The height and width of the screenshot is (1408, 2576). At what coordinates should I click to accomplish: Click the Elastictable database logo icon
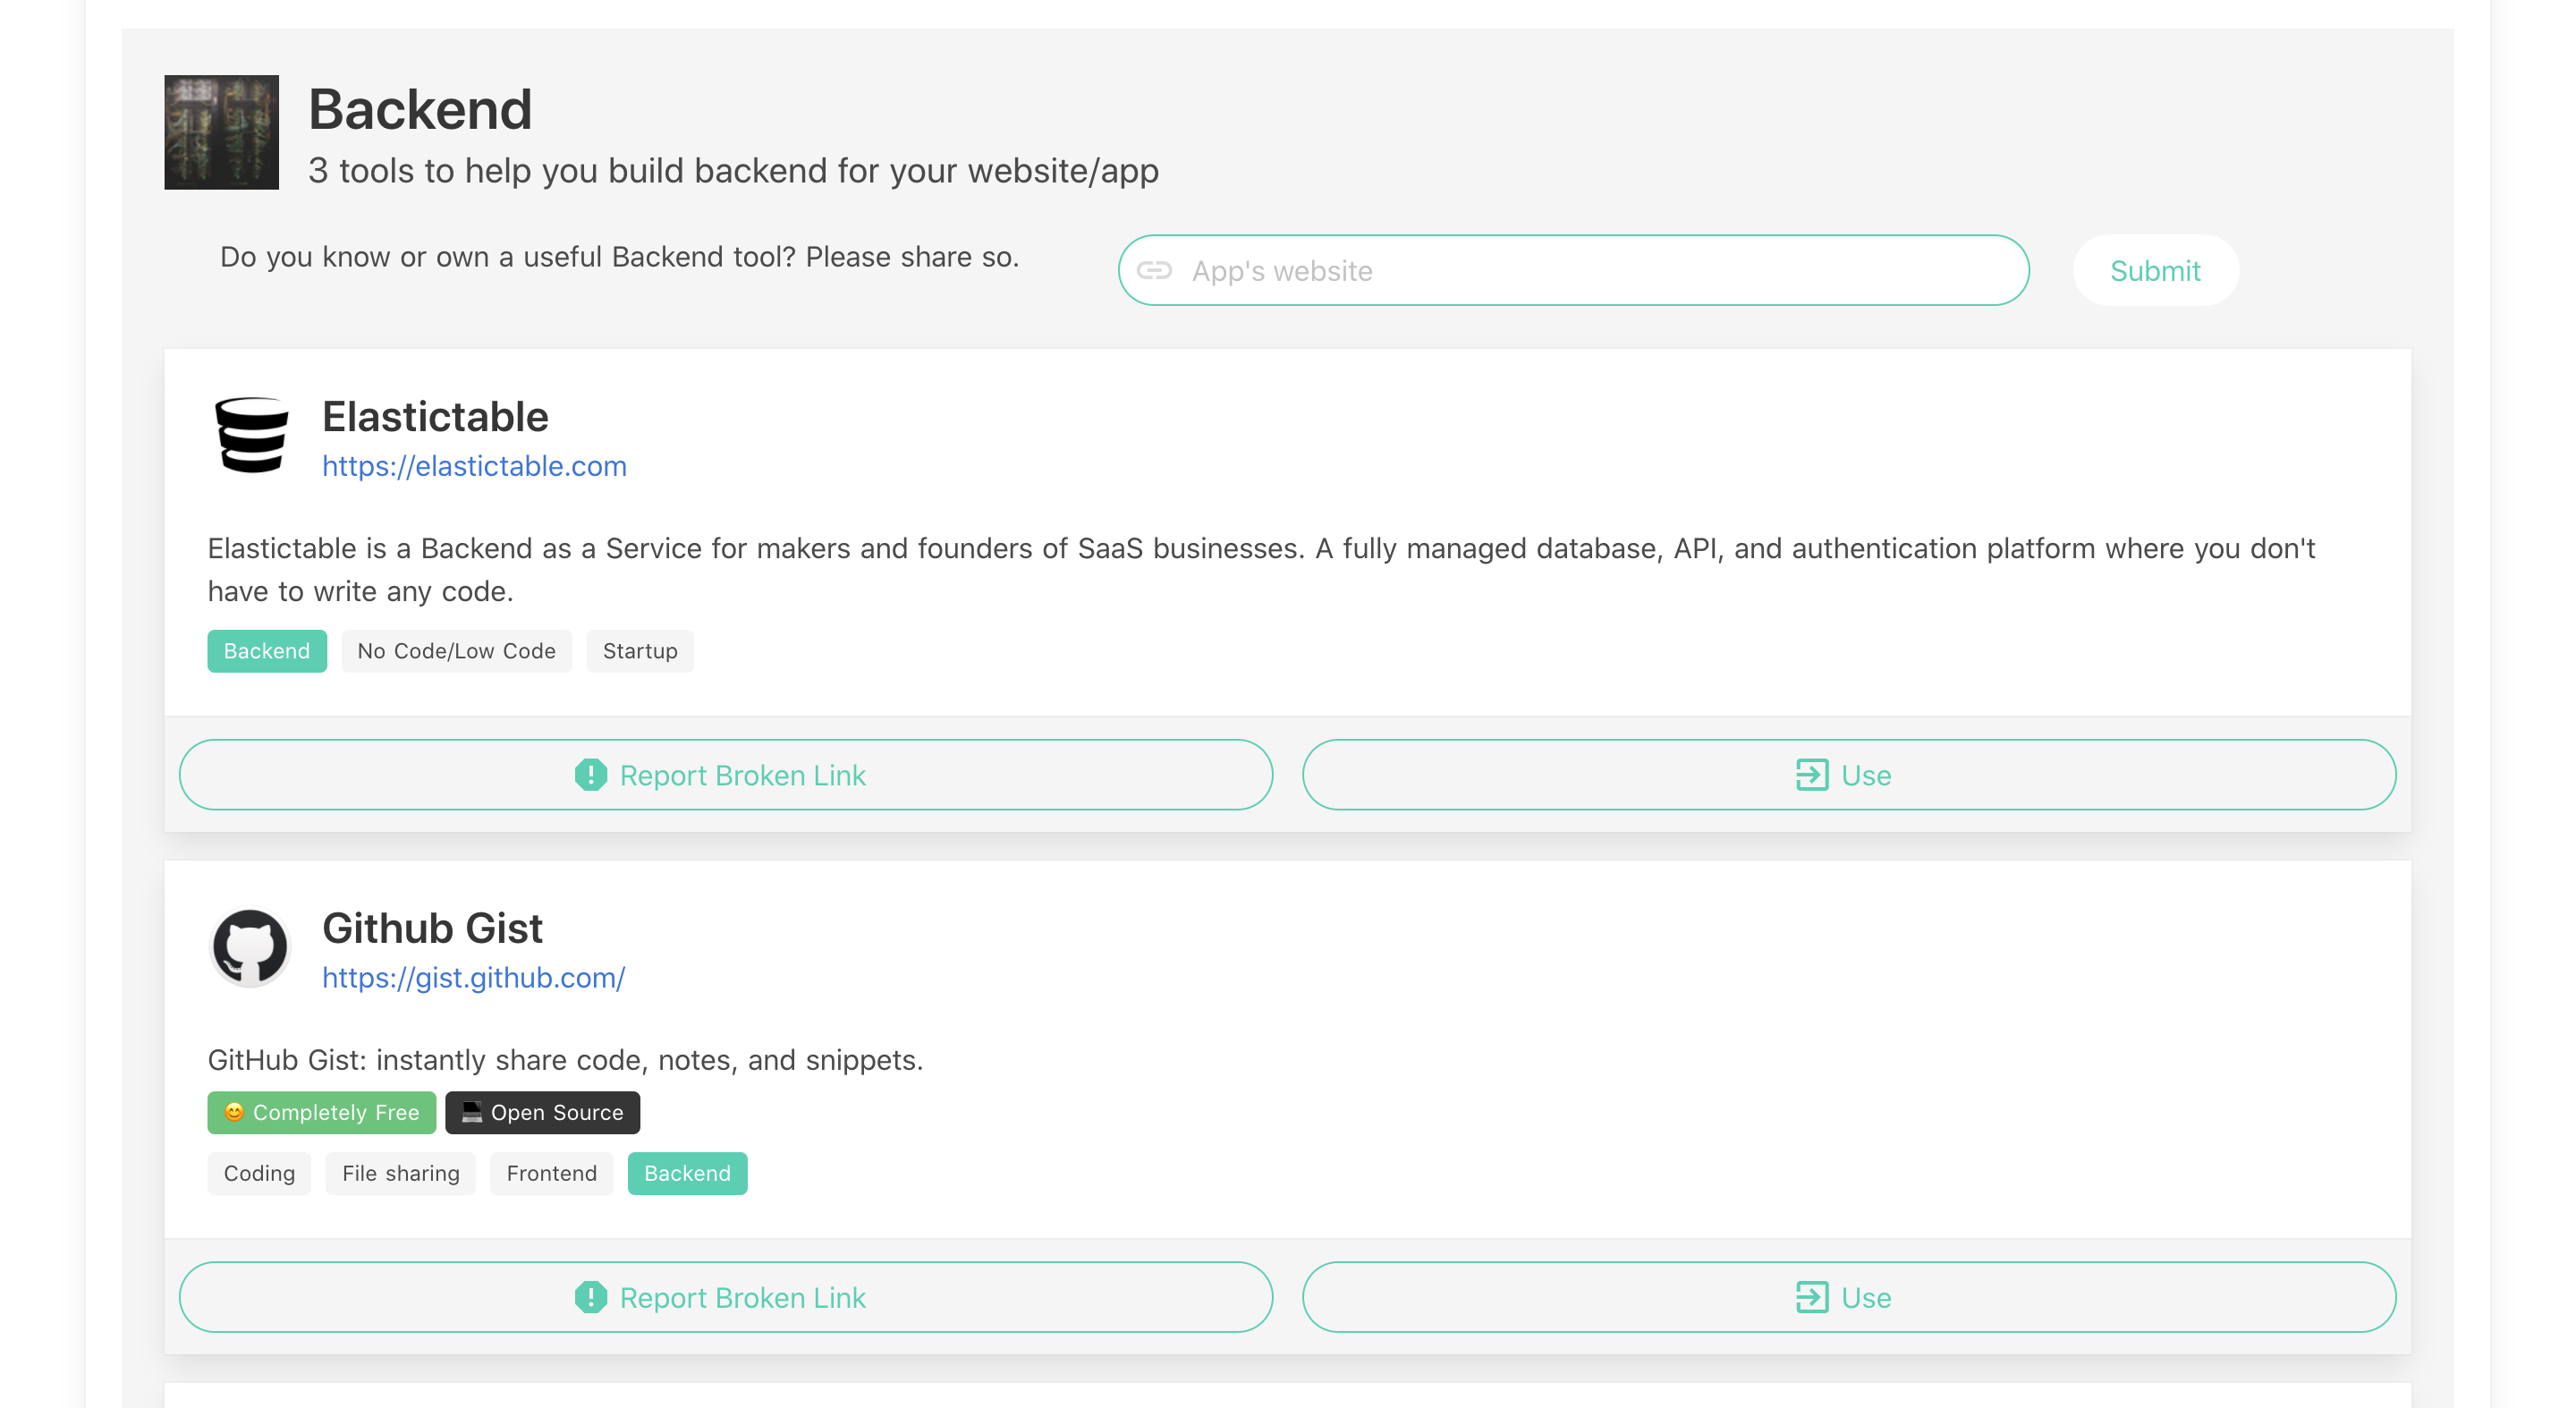coord(251,435)
